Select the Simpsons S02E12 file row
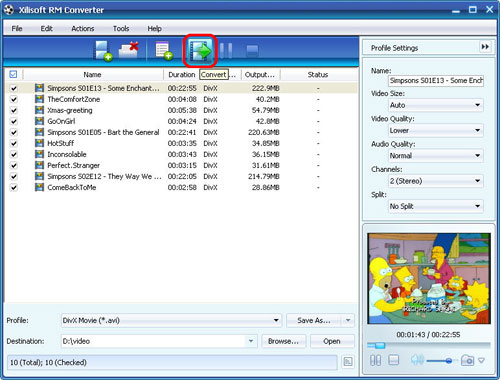Screen dimensions: 500x380 [x=181, y=176]
